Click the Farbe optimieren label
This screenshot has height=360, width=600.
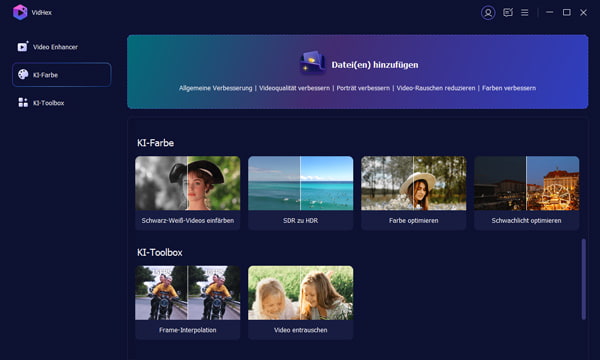click(413, 220)
